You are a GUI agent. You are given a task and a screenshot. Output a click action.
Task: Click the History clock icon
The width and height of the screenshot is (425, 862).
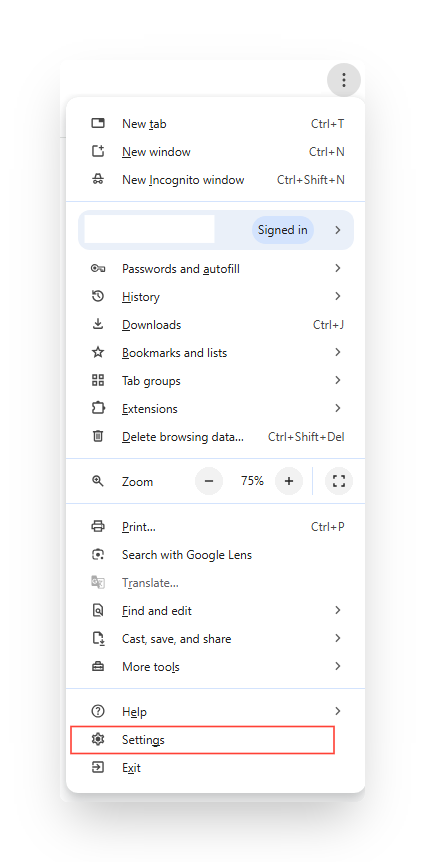(98, 296)
